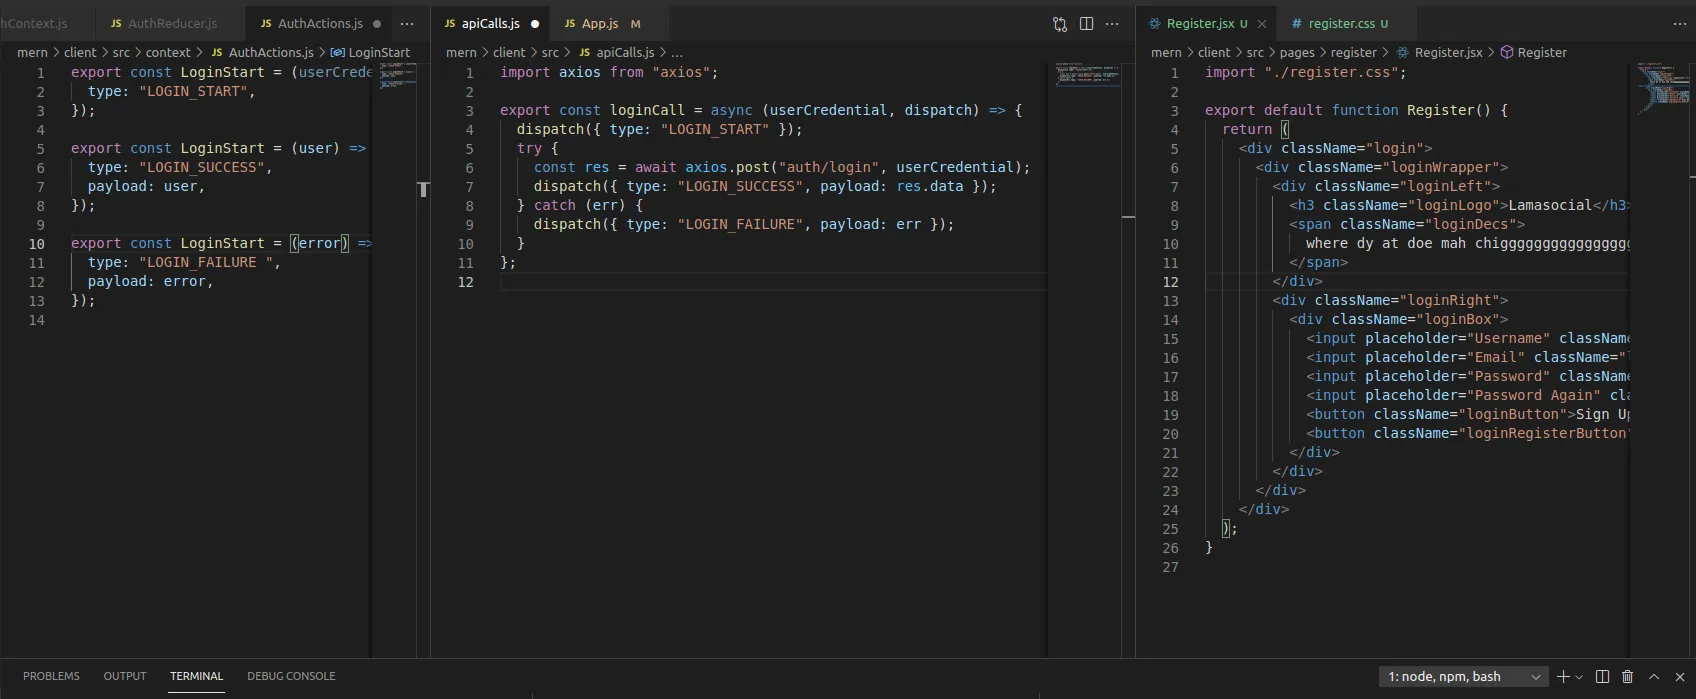Open more actions for Register.jsx editor group

click(1679, 24)
